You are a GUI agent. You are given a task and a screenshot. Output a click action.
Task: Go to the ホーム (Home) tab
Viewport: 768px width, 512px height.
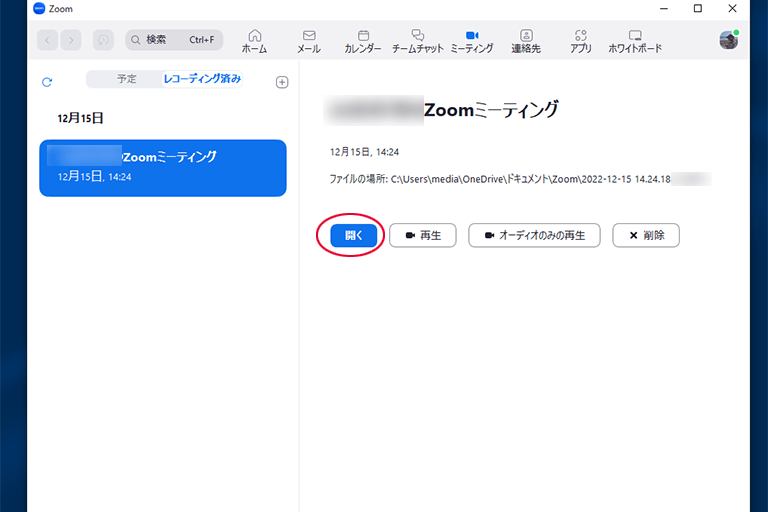[255, 41]
